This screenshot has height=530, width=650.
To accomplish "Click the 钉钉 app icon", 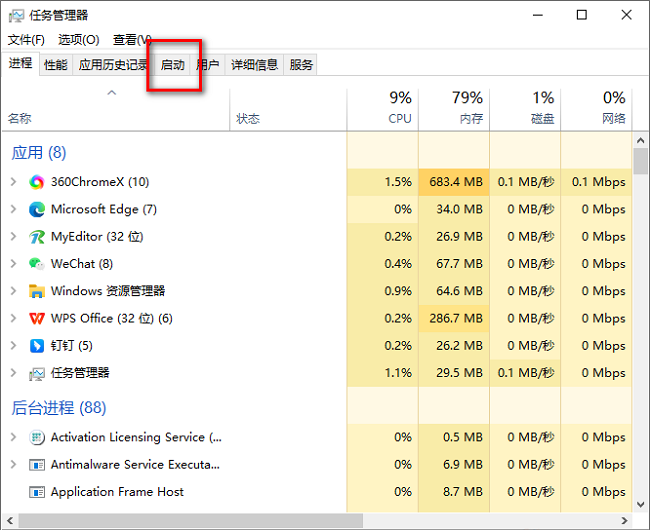I will [x=36, y=346].
